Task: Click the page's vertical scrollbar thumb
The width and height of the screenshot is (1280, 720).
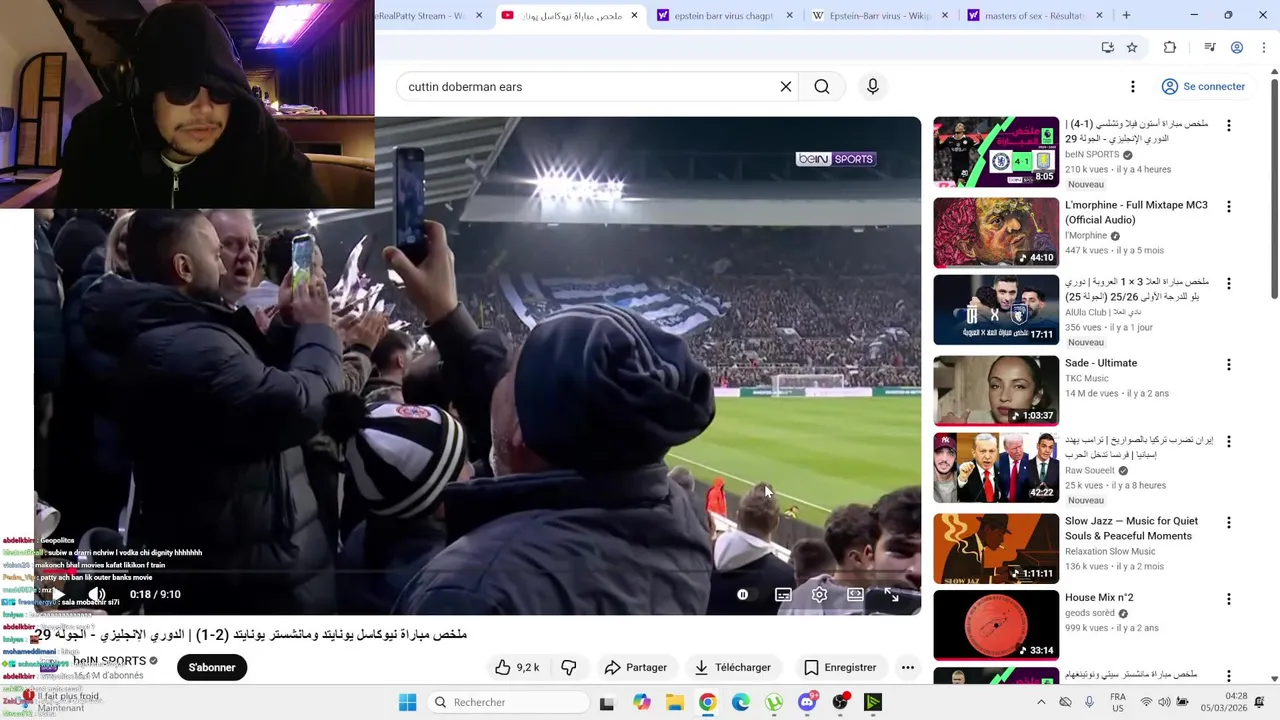Action: [x=1274, y=187]
